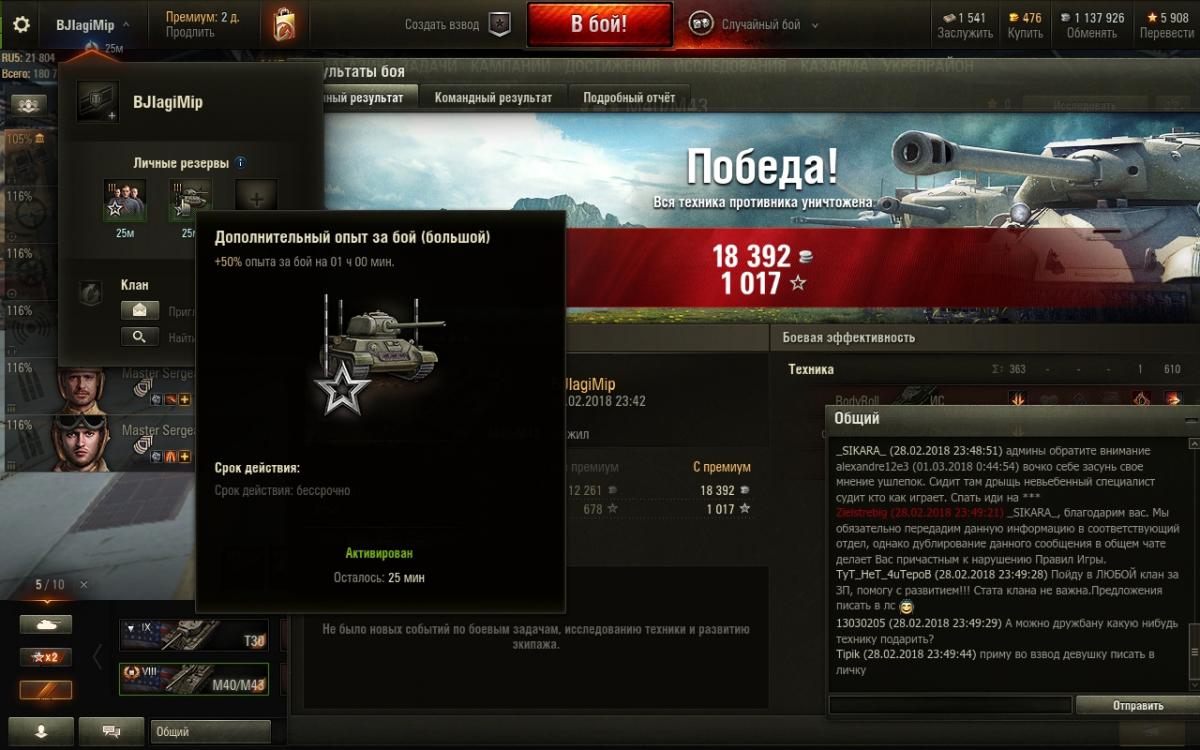Open the Подробный отчёт tab

click(629, 98)
